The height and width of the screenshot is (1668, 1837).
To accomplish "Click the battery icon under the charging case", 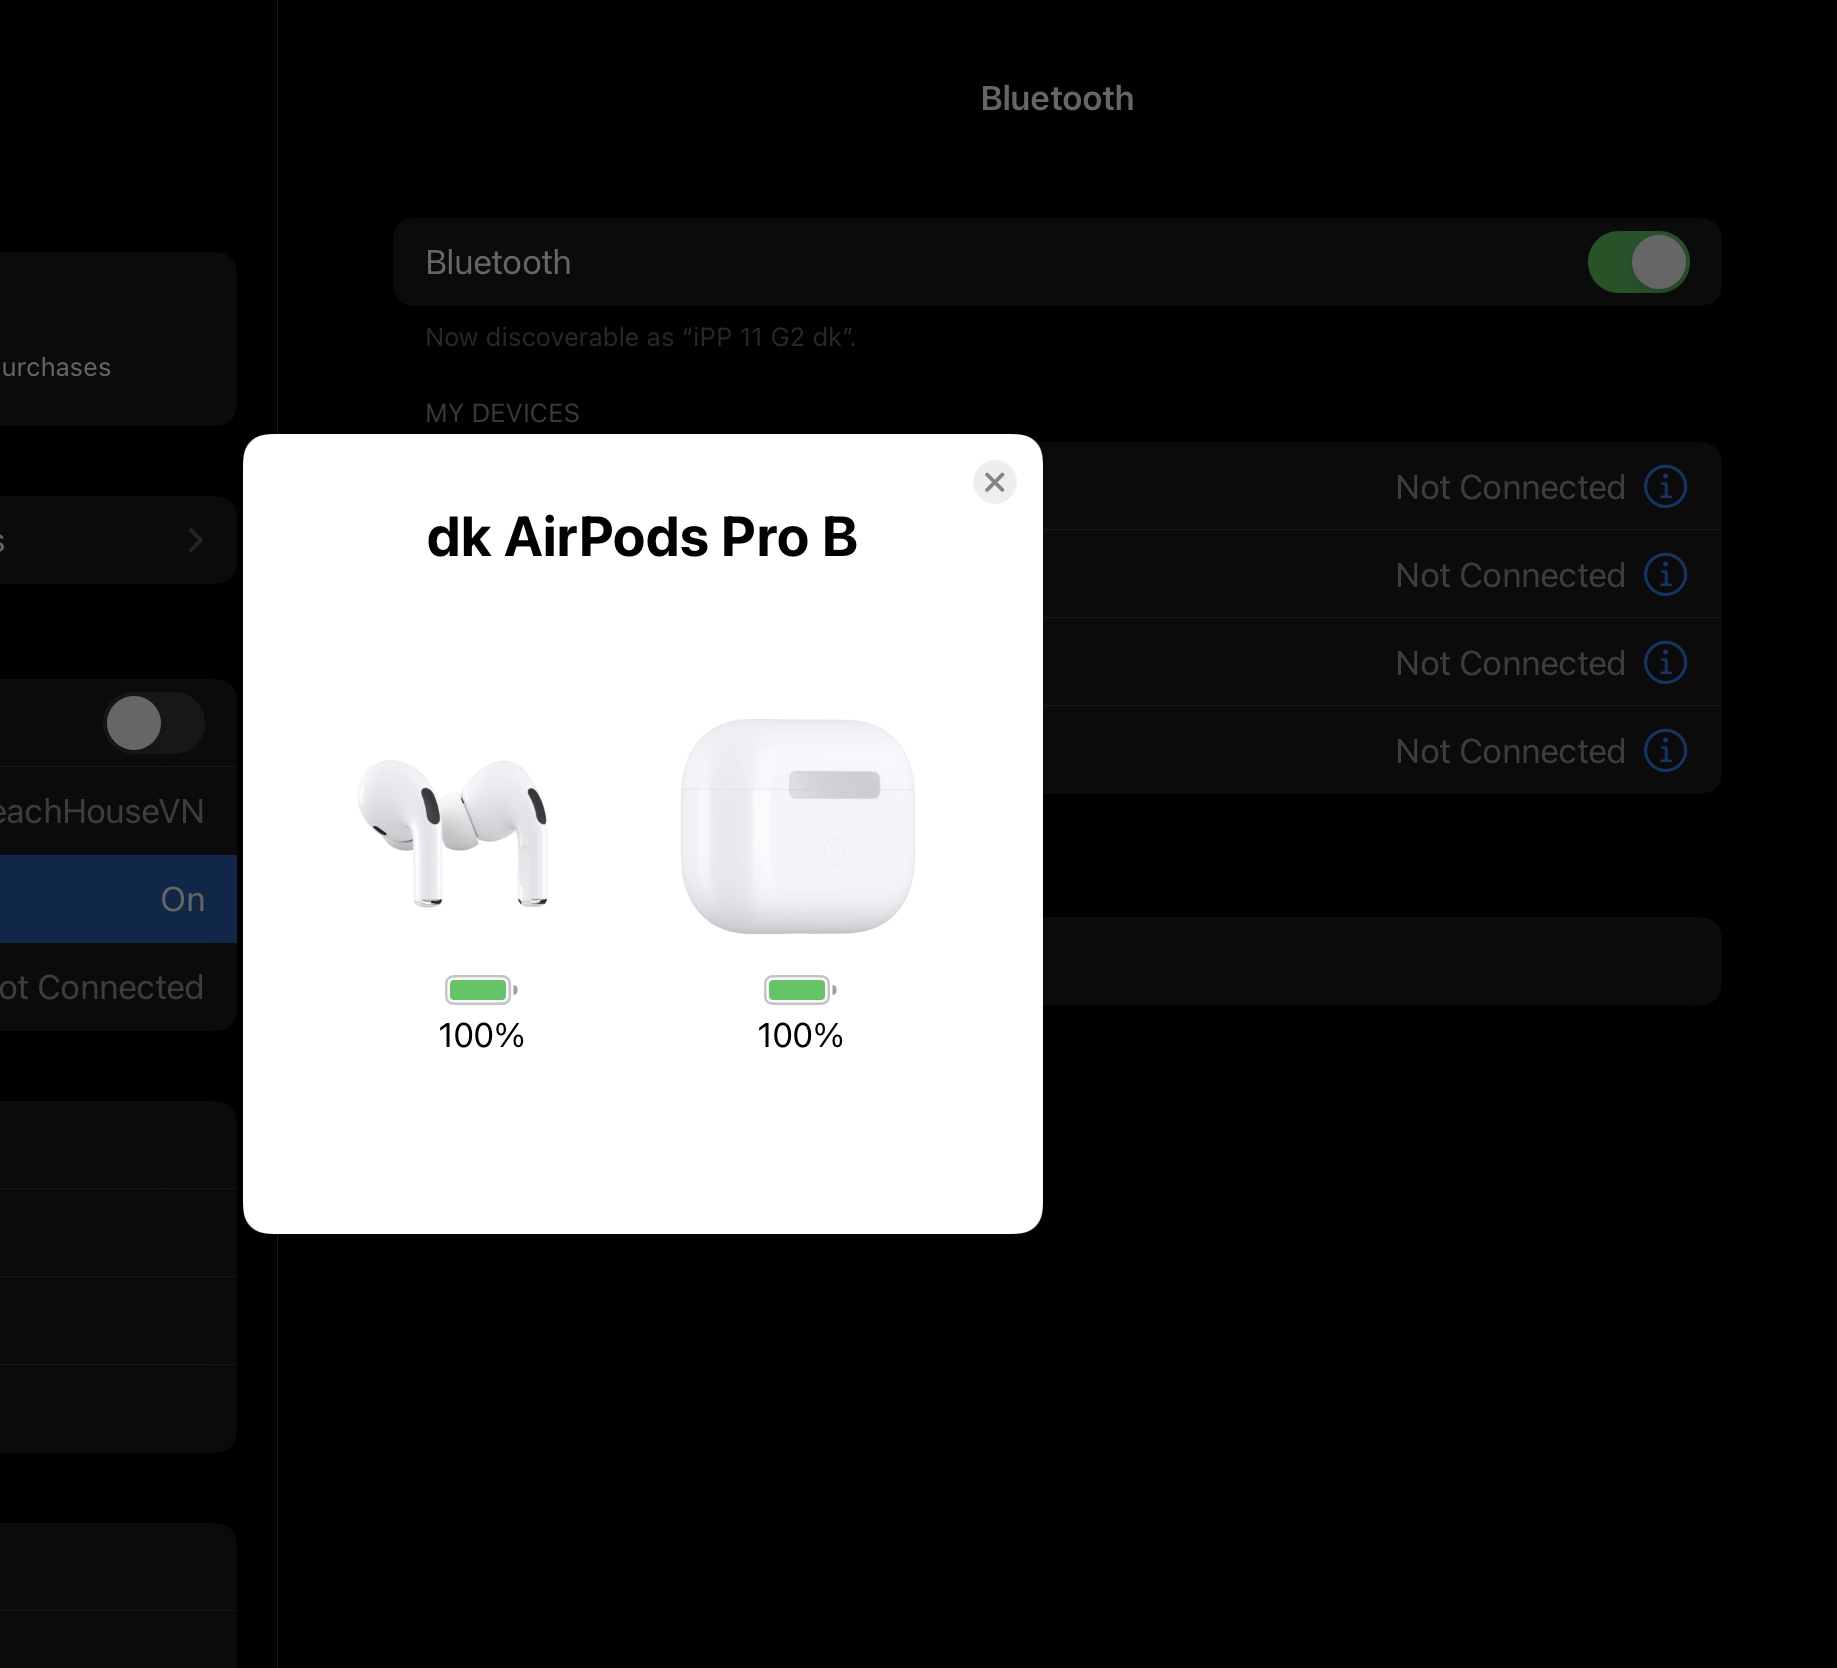I will click(800, 990).
